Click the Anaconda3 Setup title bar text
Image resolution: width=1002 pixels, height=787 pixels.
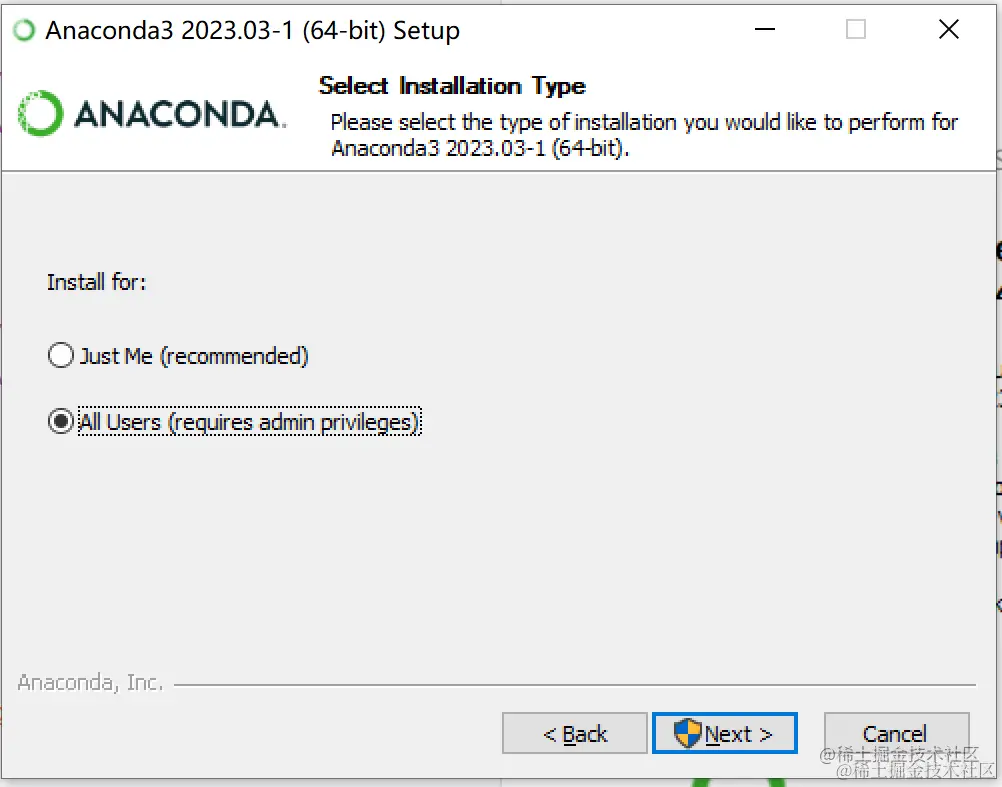[251, 30]
